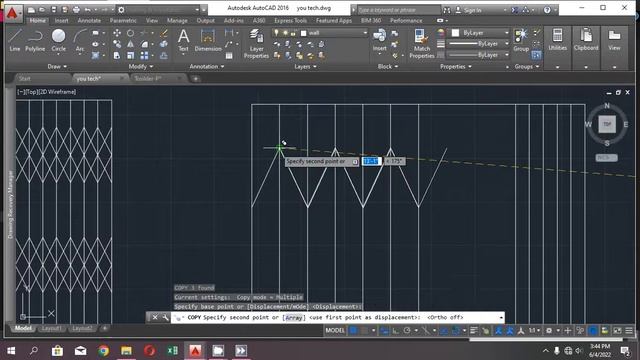Open the Parametric ribbon tab
The image size is (640, 360).
123,20
